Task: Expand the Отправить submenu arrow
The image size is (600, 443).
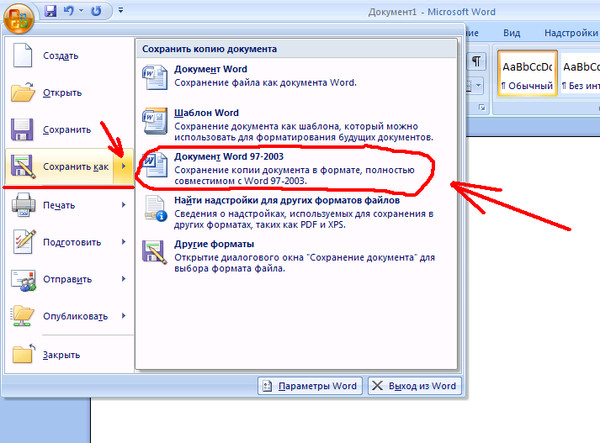Action: click(124, 279)
